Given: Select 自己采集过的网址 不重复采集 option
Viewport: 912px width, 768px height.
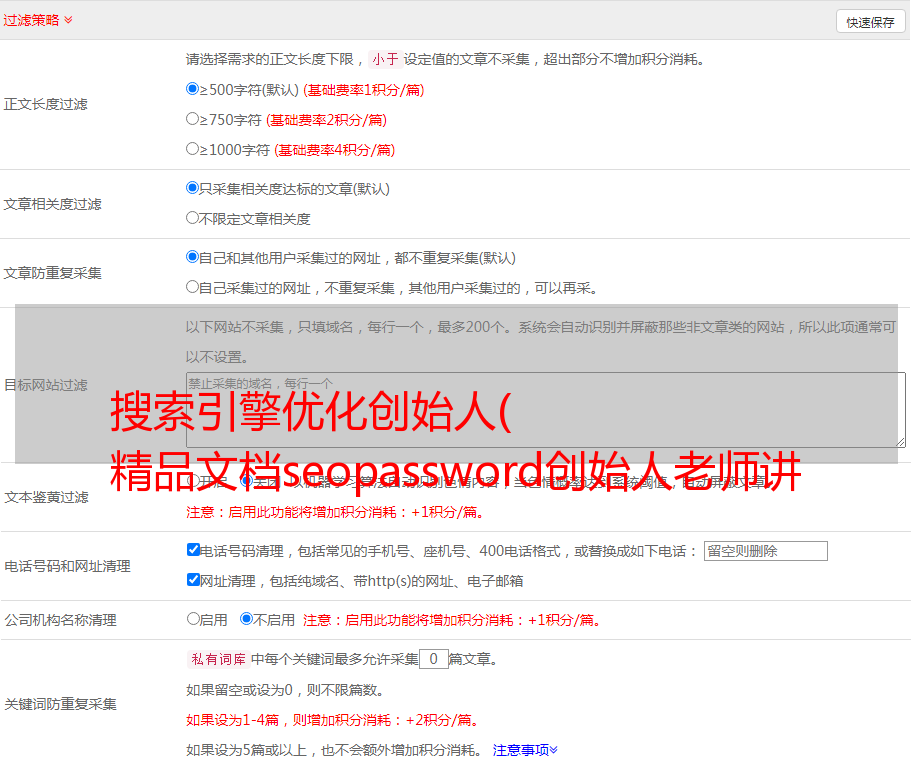Looking at the screenshot, I should (x=193, y=287).
